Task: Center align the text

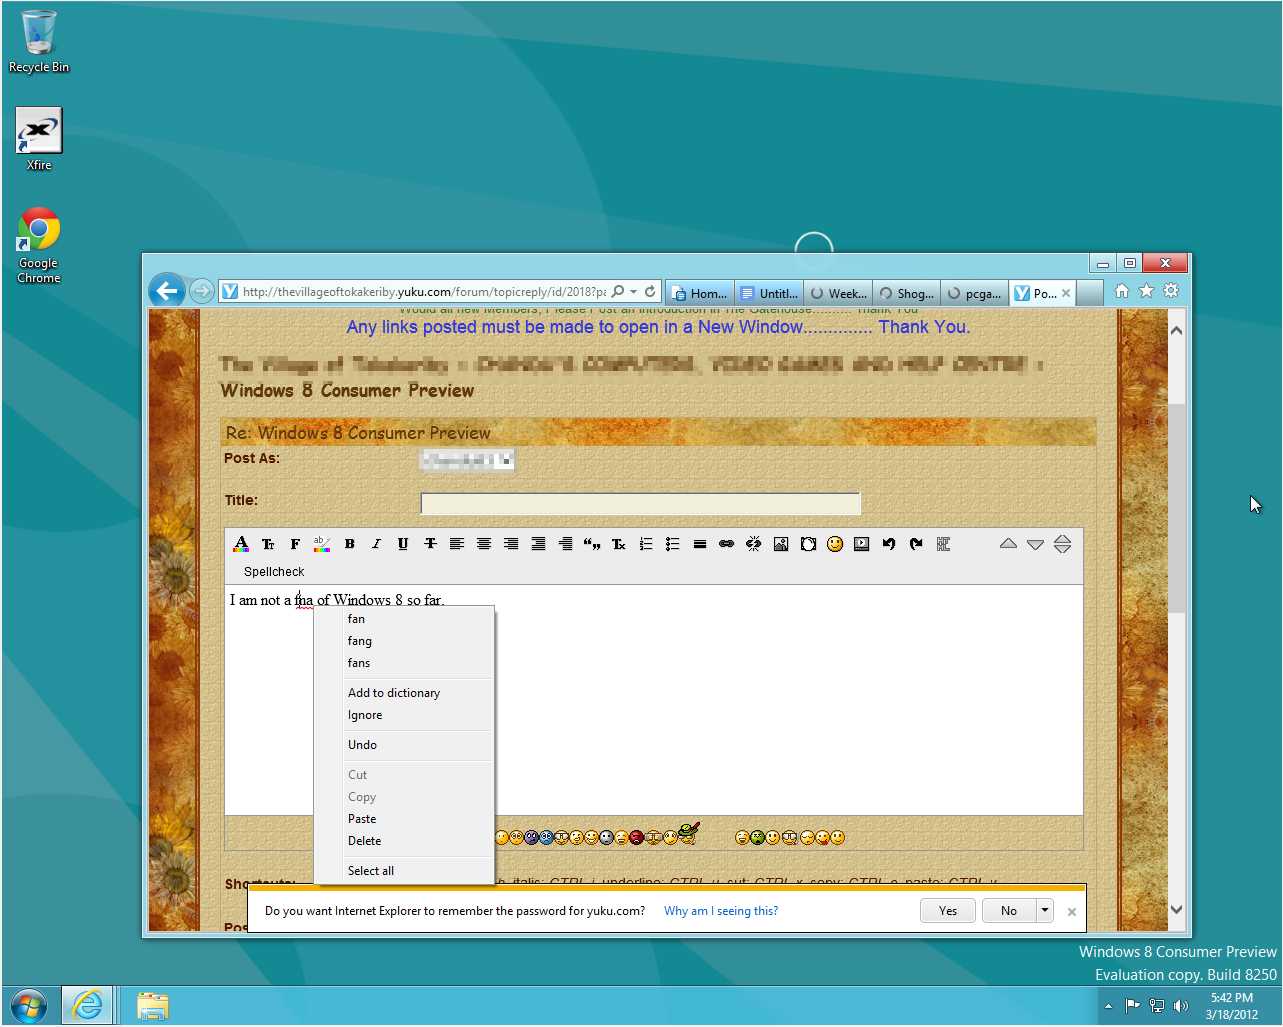Action: pyautogui.click(x=484, y=544)
